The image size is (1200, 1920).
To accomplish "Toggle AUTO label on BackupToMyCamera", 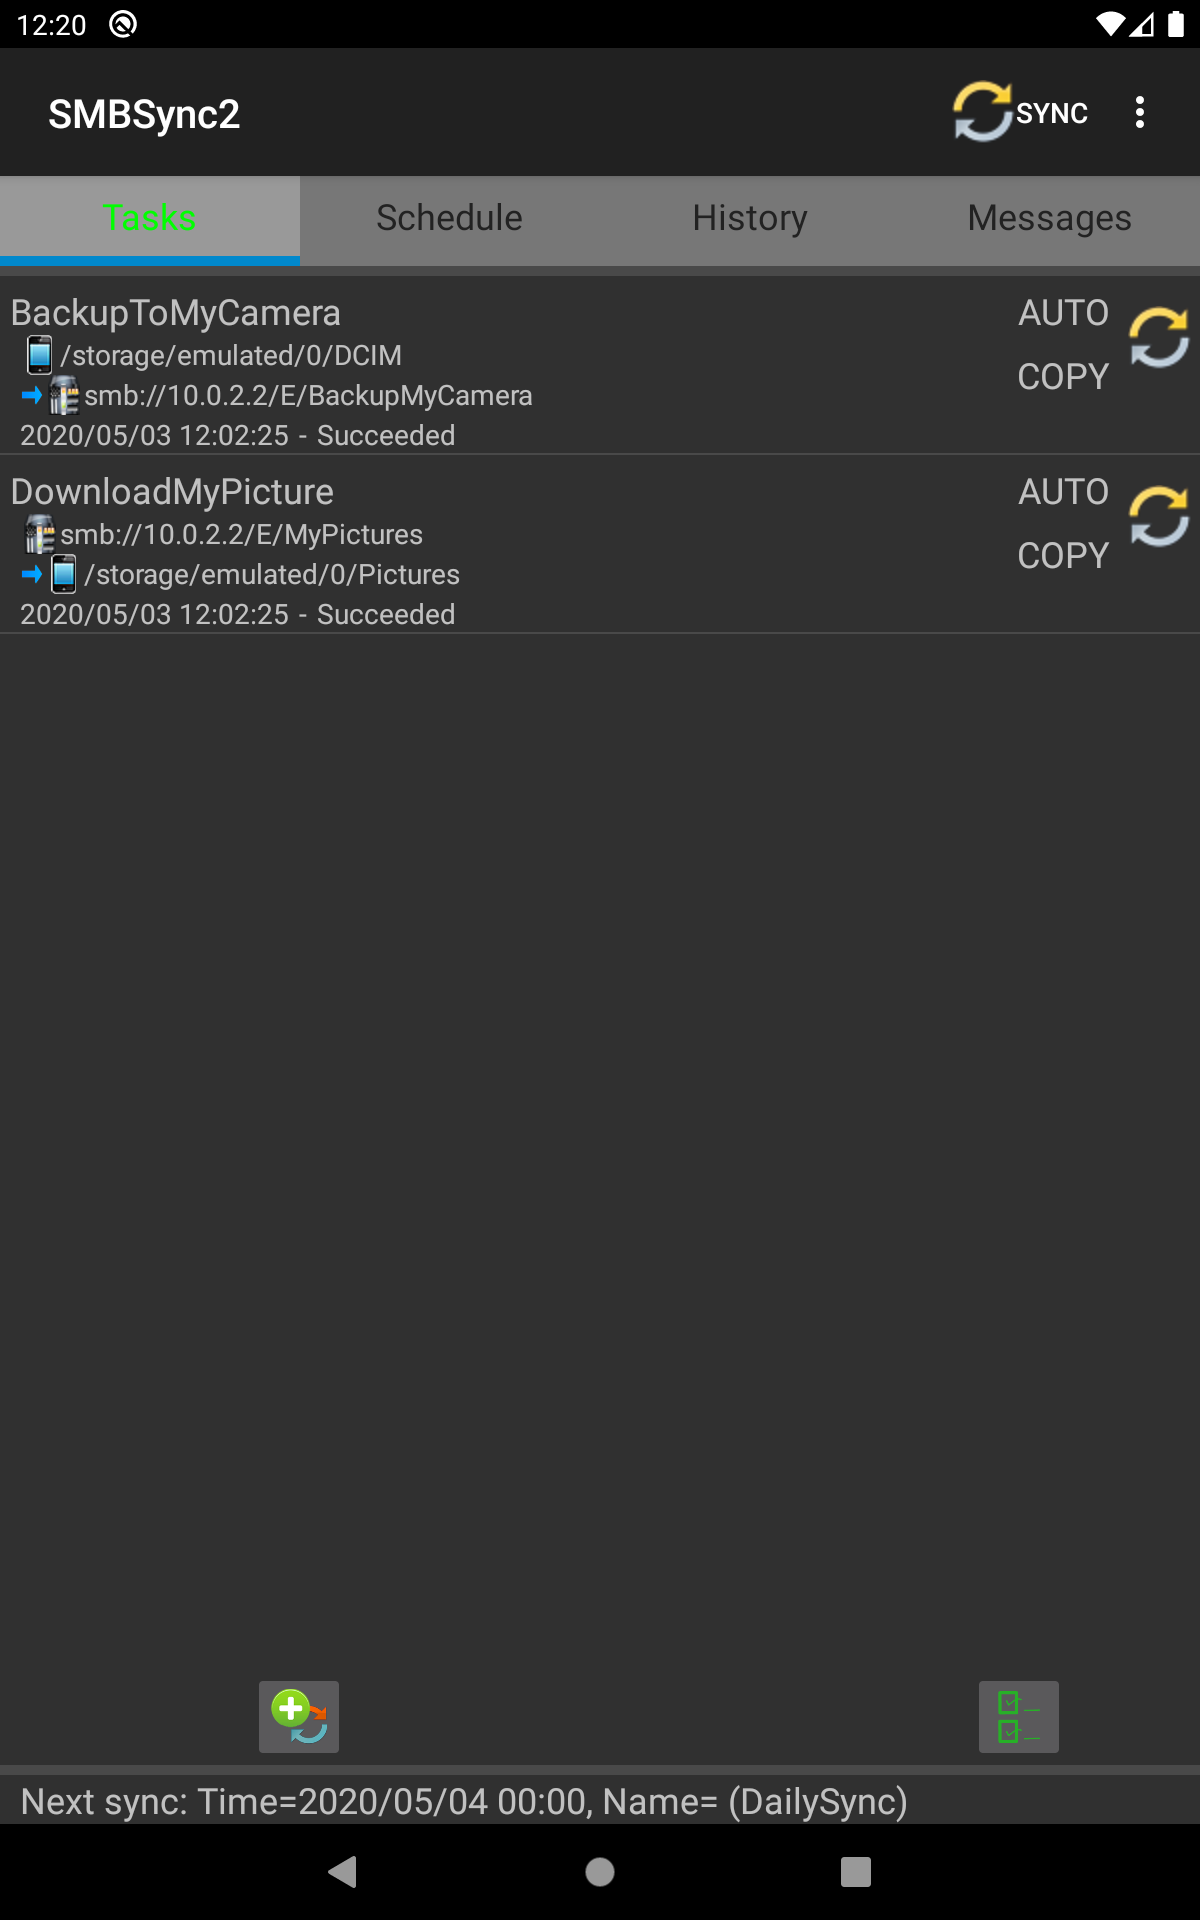I will coord(1063,313).
